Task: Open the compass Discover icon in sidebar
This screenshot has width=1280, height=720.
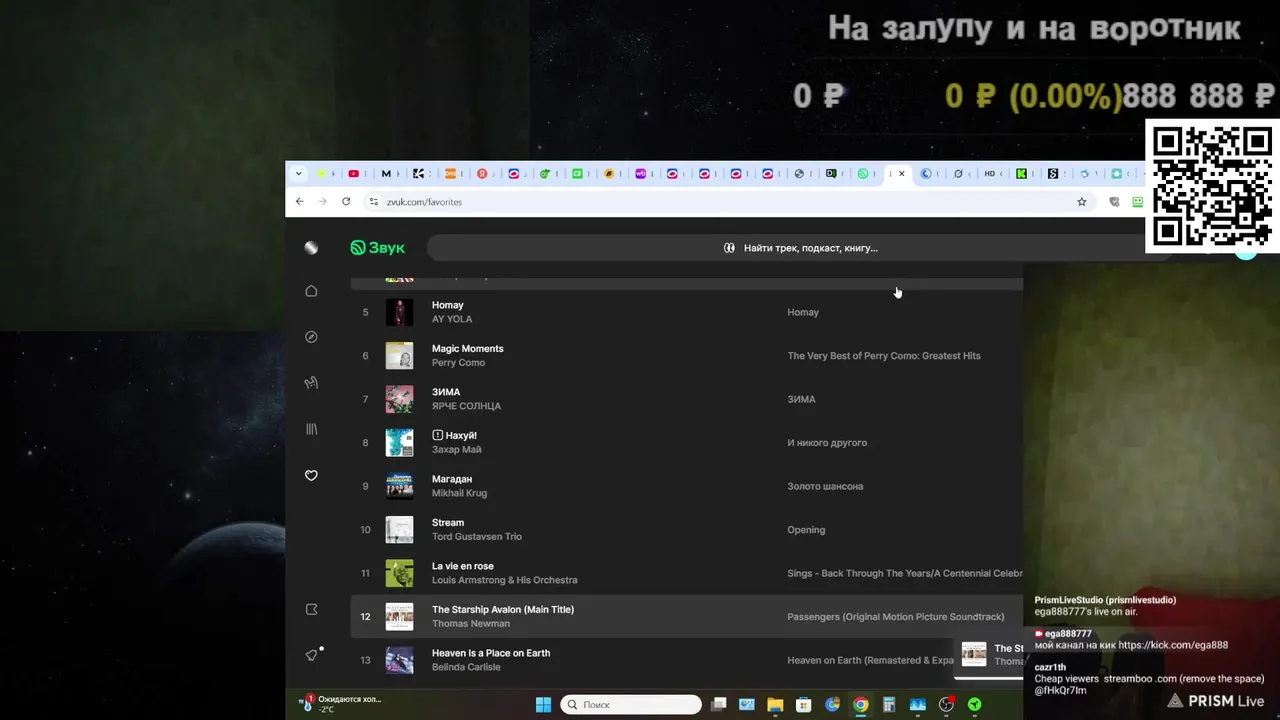Action: pos(311,337)
